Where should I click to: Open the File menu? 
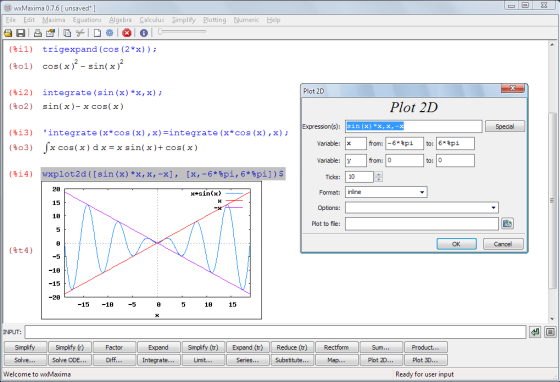11,20
